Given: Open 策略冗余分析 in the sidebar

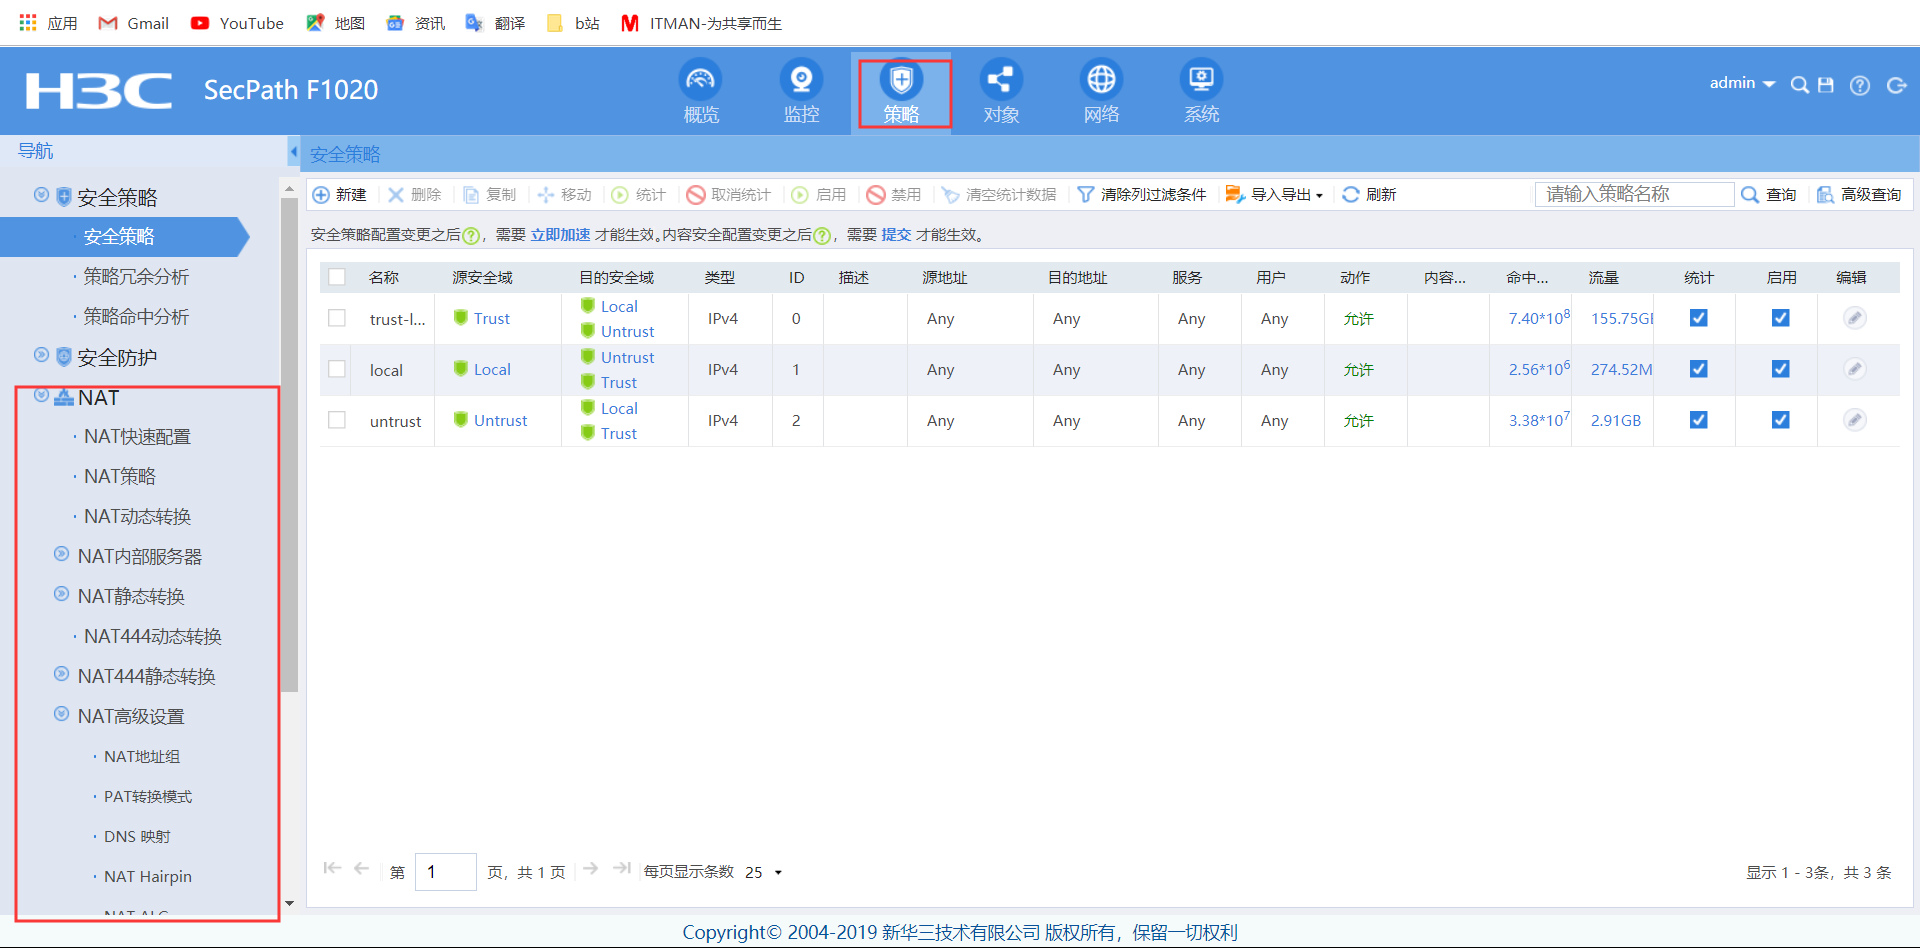Looking at the screenshot, I should click(x=136, y=277).
